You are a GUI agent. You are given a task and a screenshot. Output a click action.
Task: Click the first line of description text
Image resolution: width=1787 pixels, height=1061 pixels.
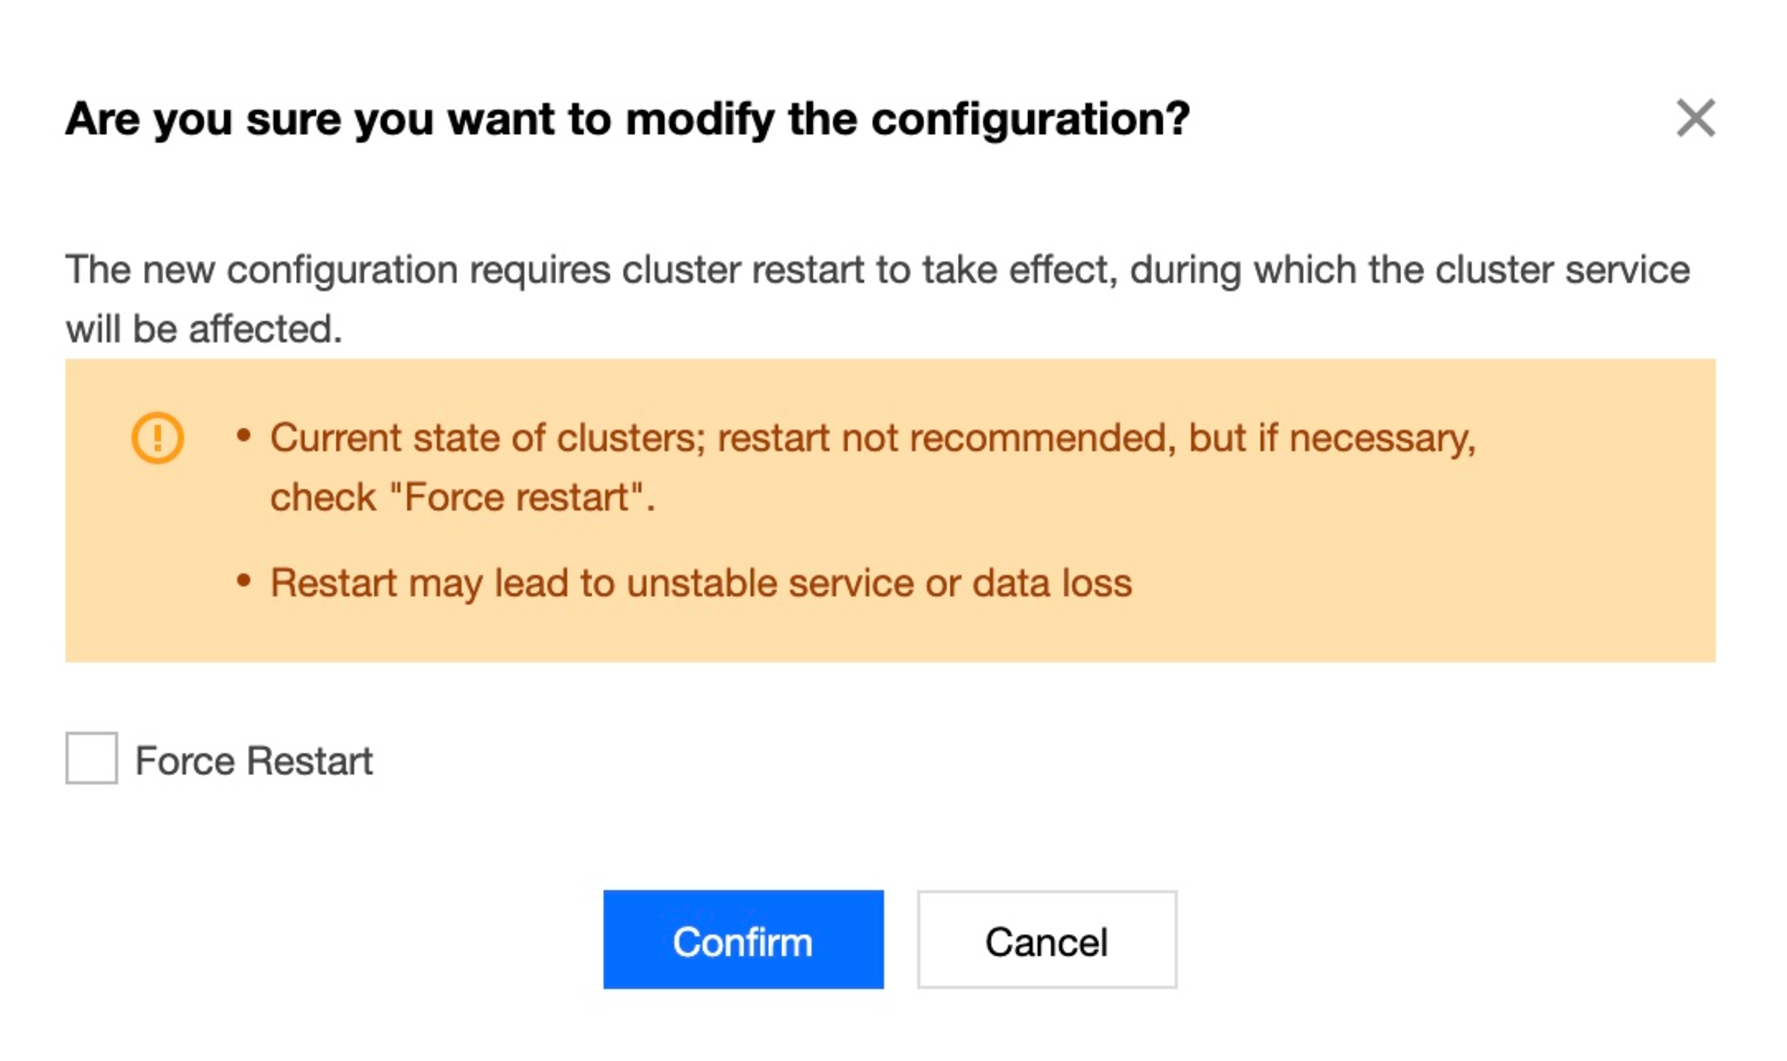click(x=877, y=270)
